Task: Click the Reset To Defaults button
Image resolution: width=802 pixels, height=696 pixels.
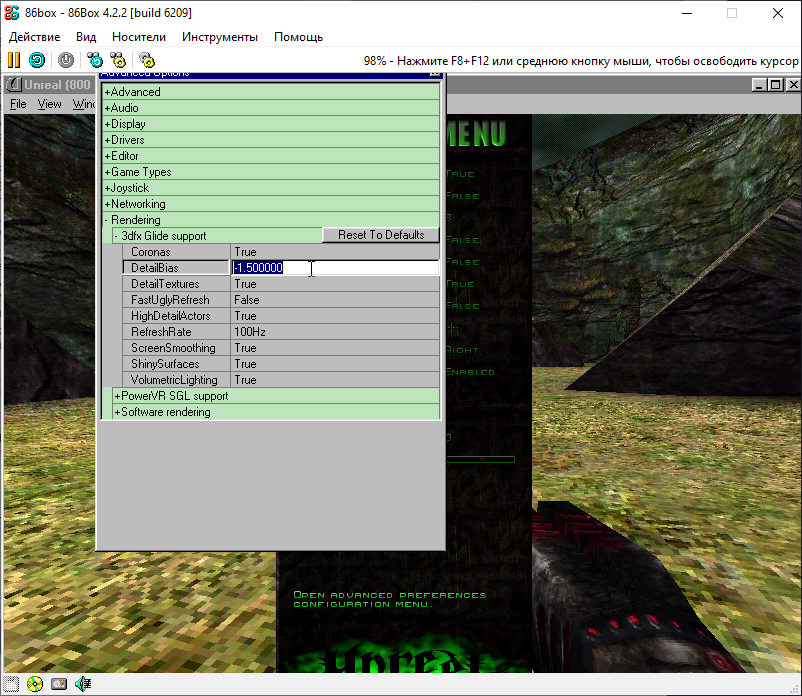Action: point(380,234)
